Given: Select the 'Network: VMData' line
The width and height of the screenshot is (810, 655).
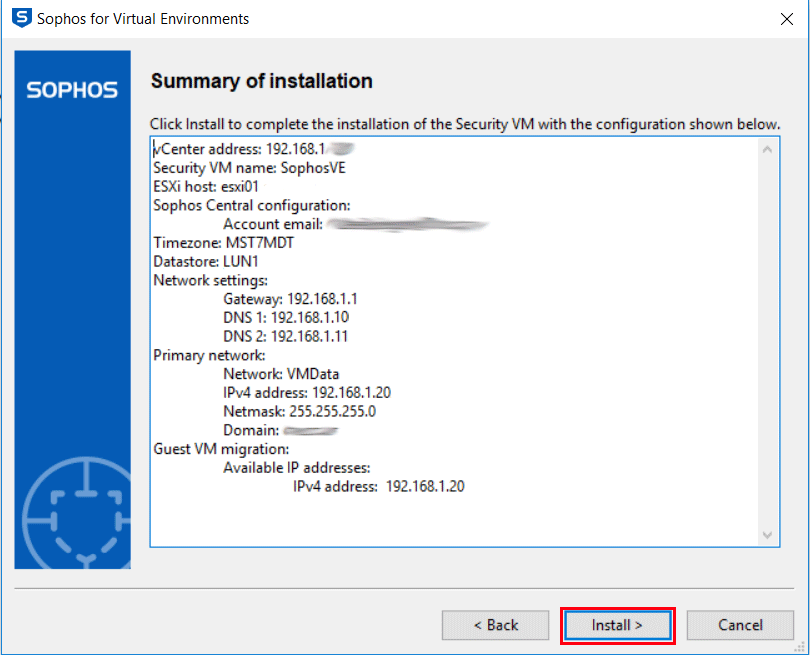Looking at the screenshot, I should 282,374.
